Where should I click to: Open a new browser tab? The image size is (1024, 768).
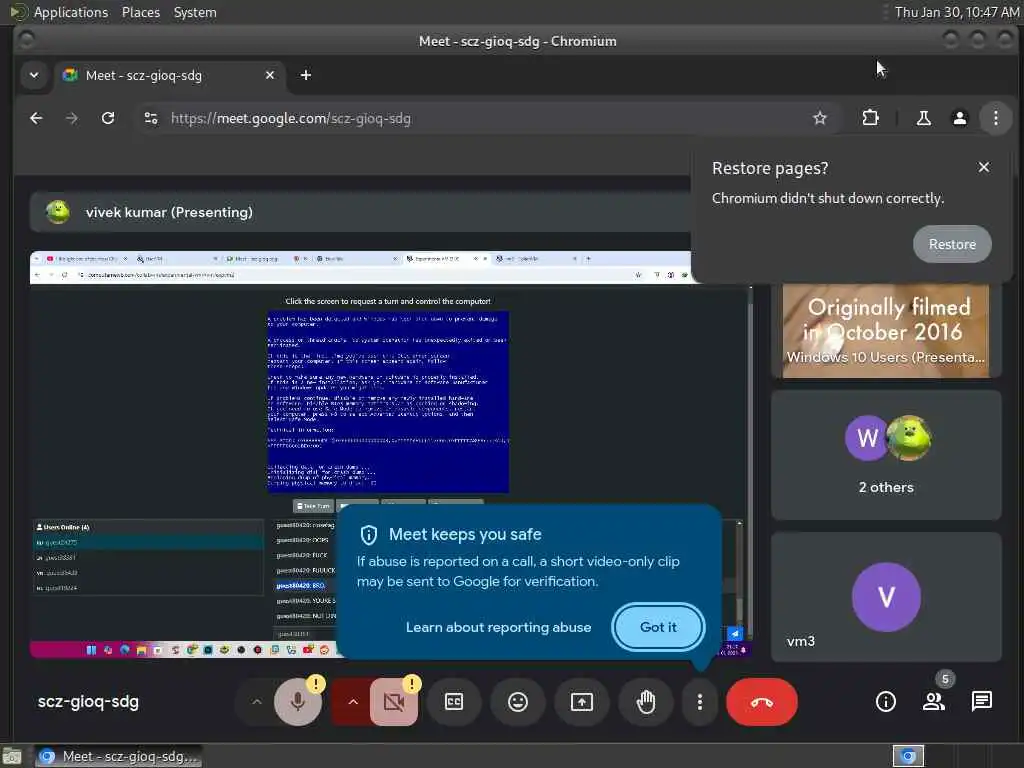[x=306, y=75]
